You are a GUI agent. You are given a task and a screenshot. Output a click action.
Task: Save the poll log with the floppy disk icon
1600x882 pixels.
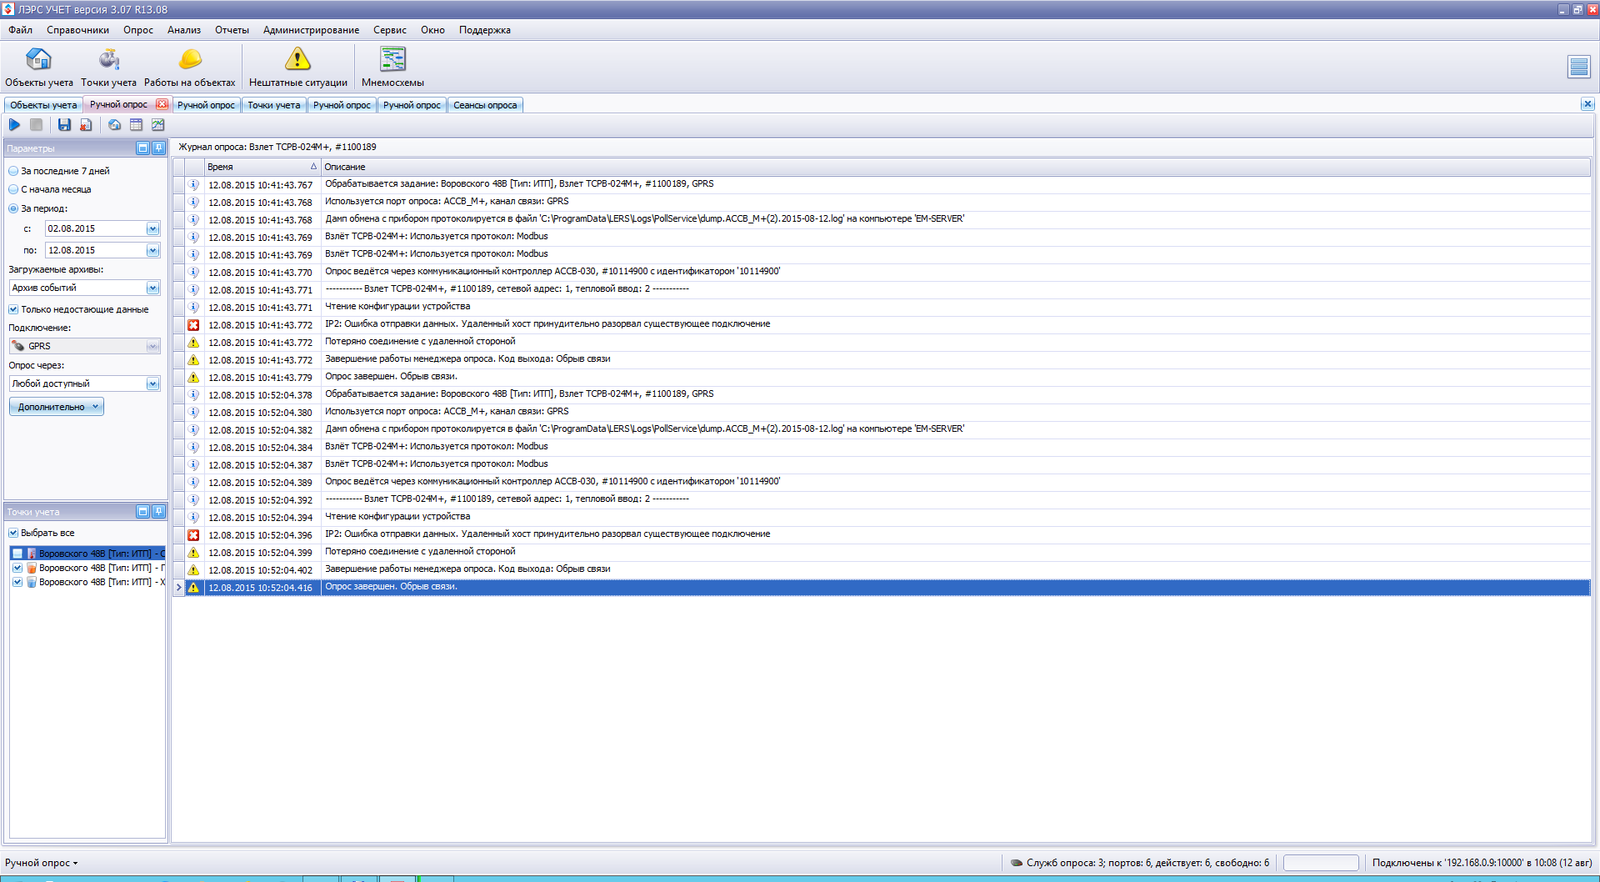coord(64,125)
